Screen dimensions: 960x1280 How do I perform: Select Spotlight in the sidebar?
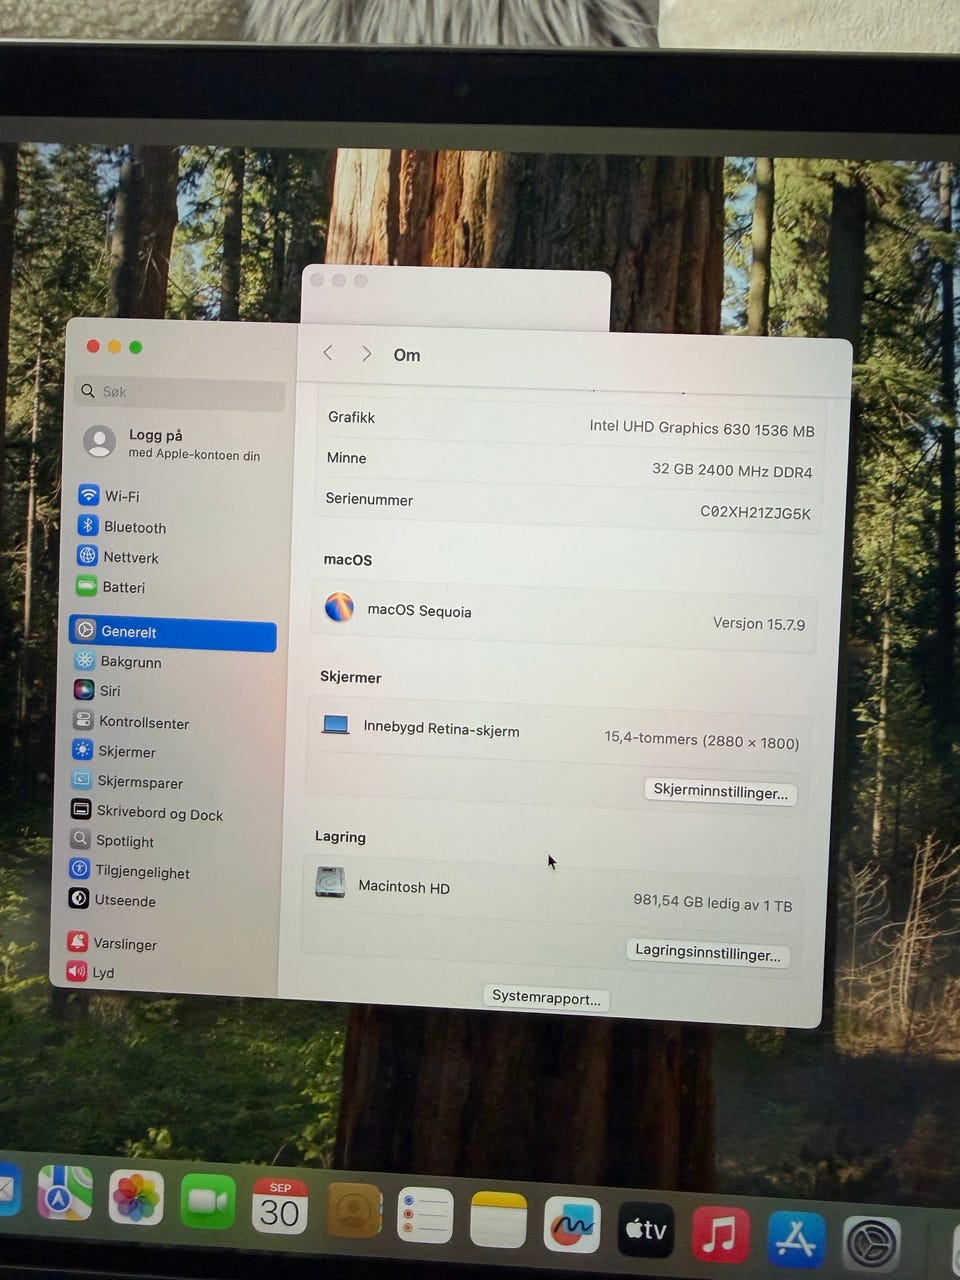[112, 840]
